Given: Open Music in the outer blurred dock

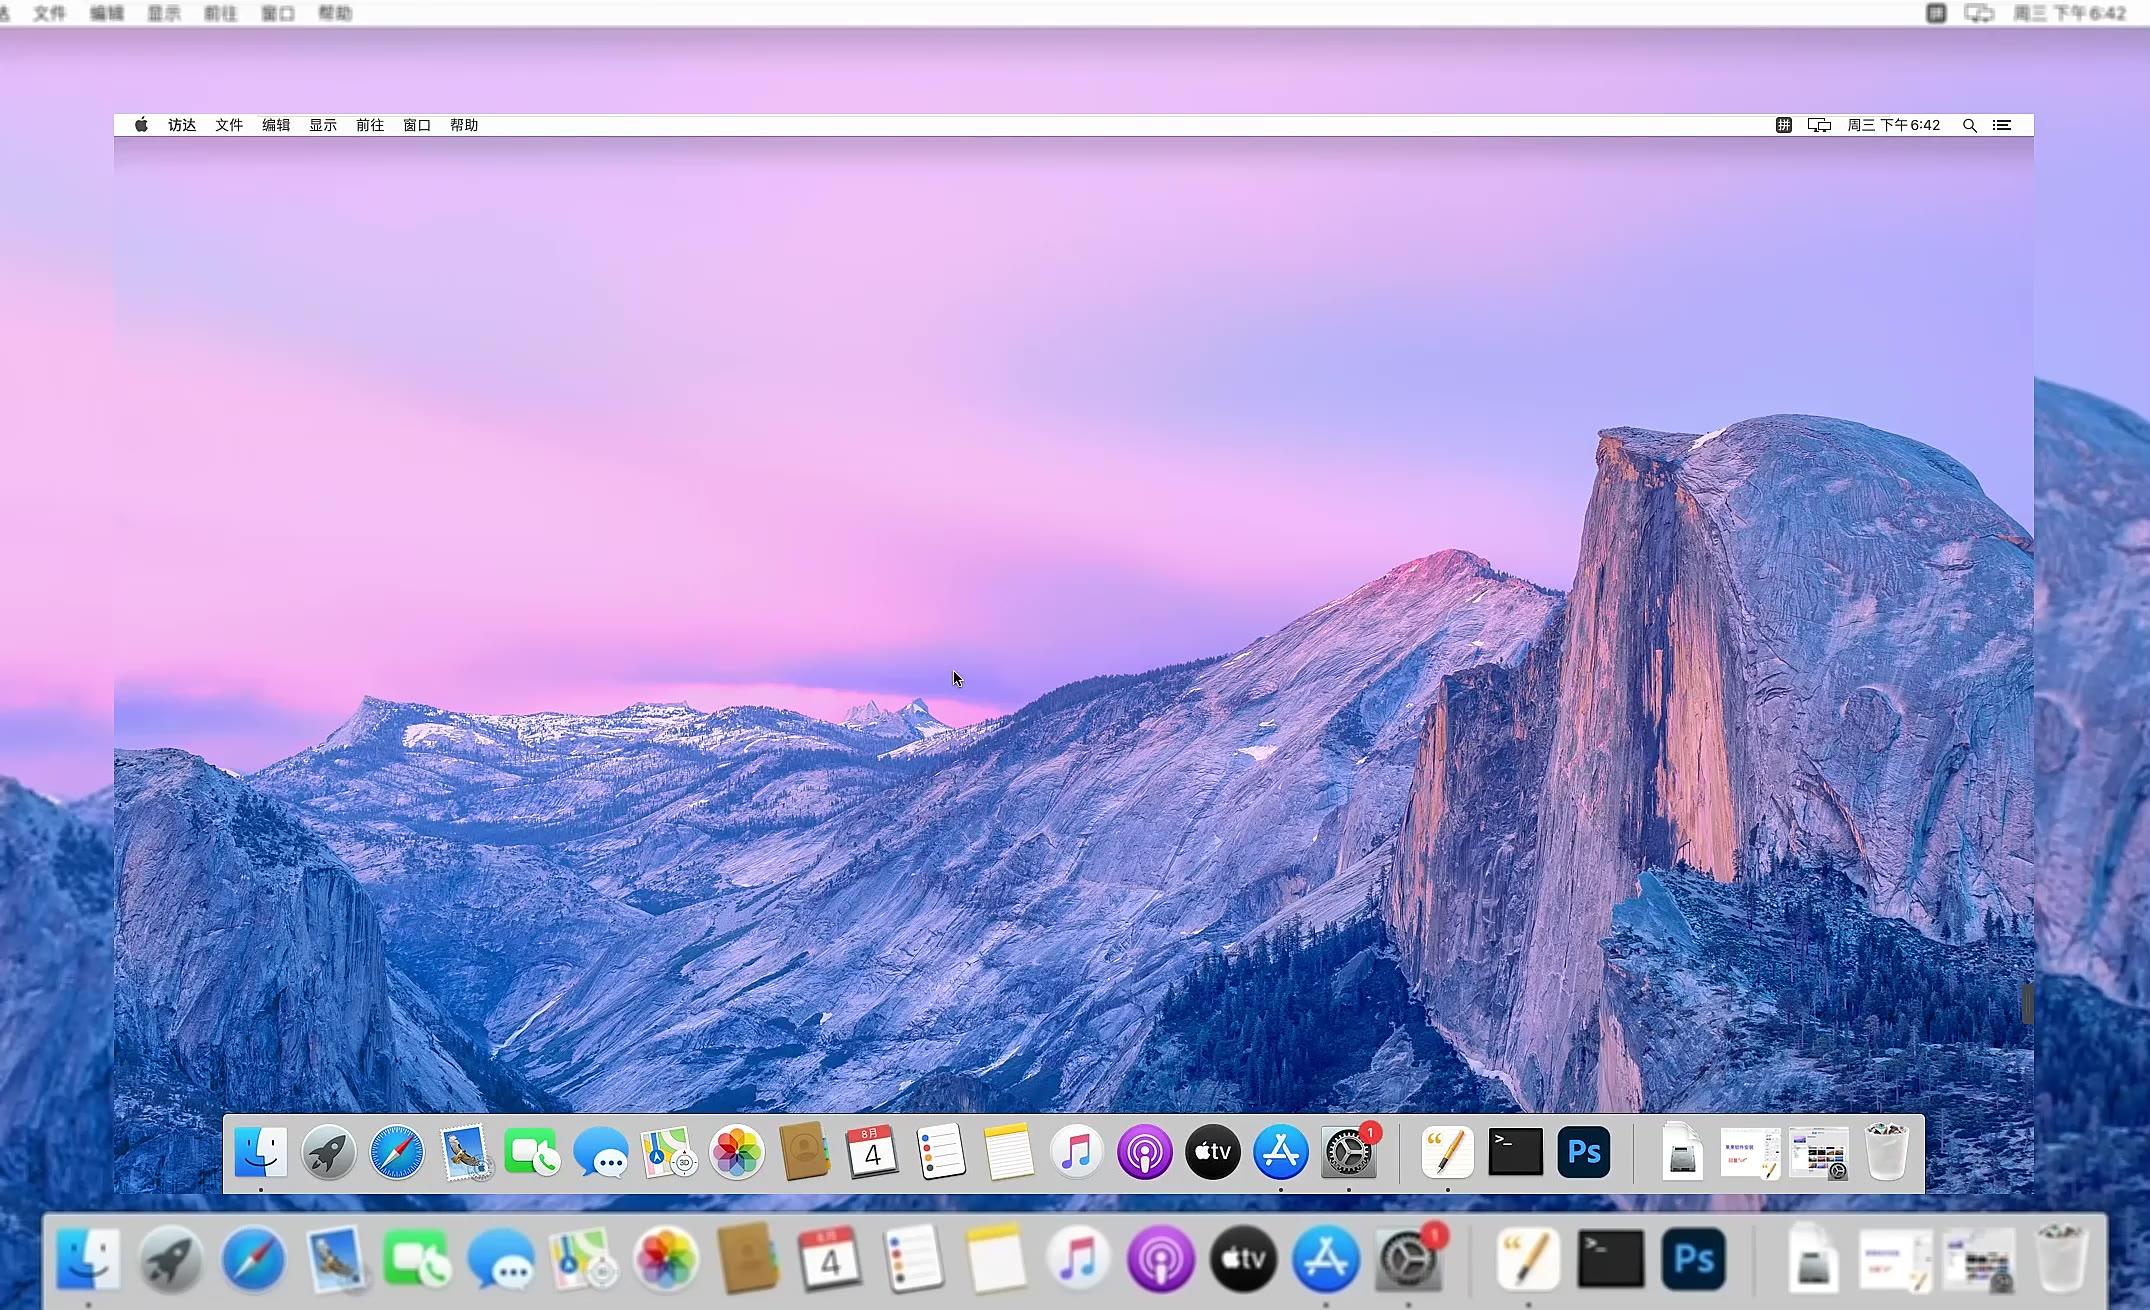Looking at the screenshot, I should pyautogui.click(x=1078, y=1259).
